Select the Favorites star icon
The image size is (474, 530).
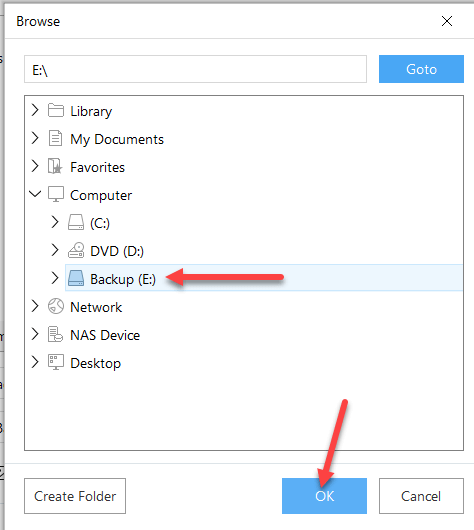55,166
